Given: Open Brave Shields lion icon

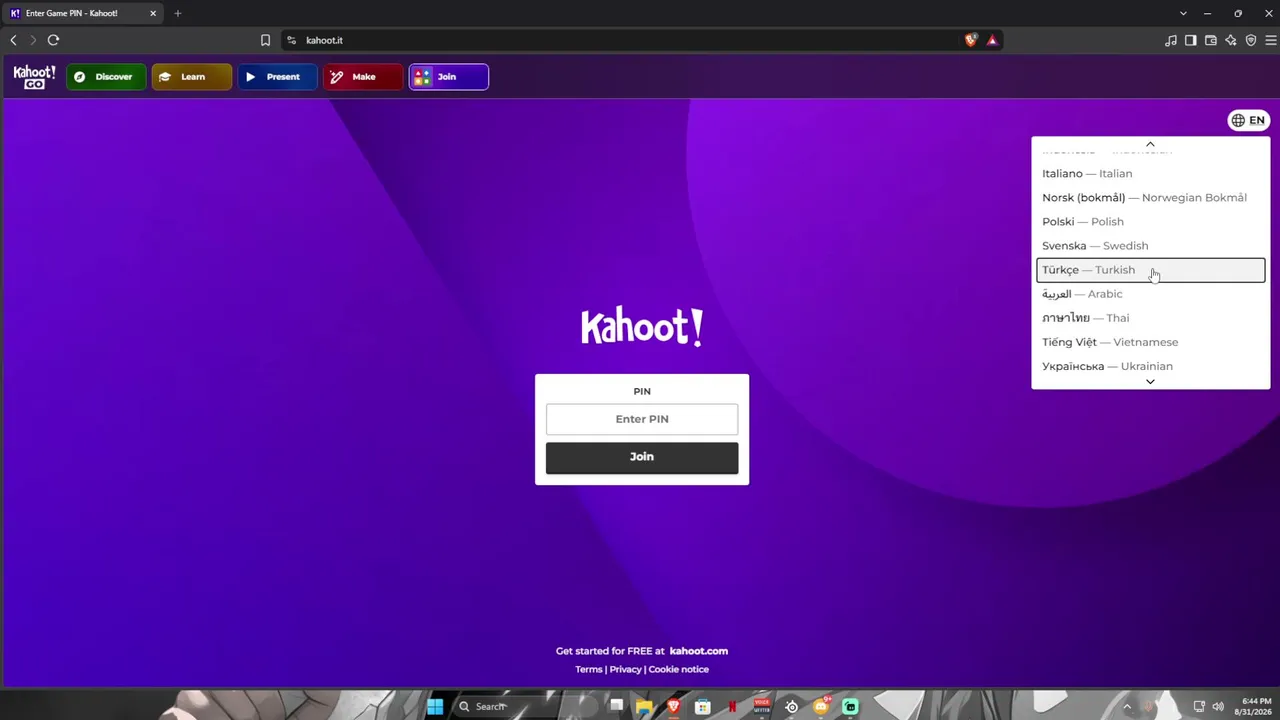Looking at the screenshot, I should (971, 40).
